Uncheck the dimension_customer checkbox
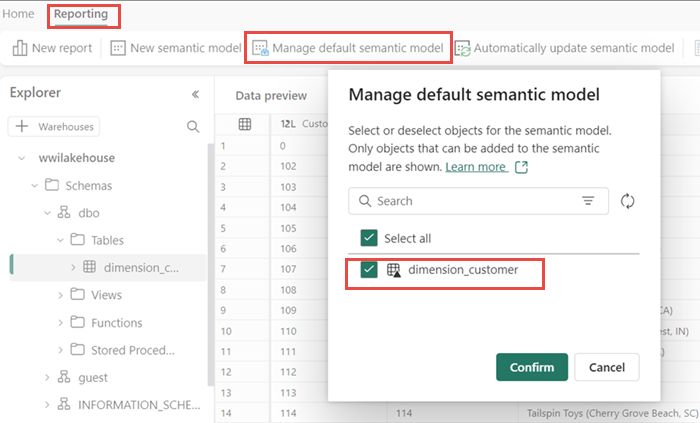Image resolution: width=700 pixels, height=423 pixels. point(369,270)
